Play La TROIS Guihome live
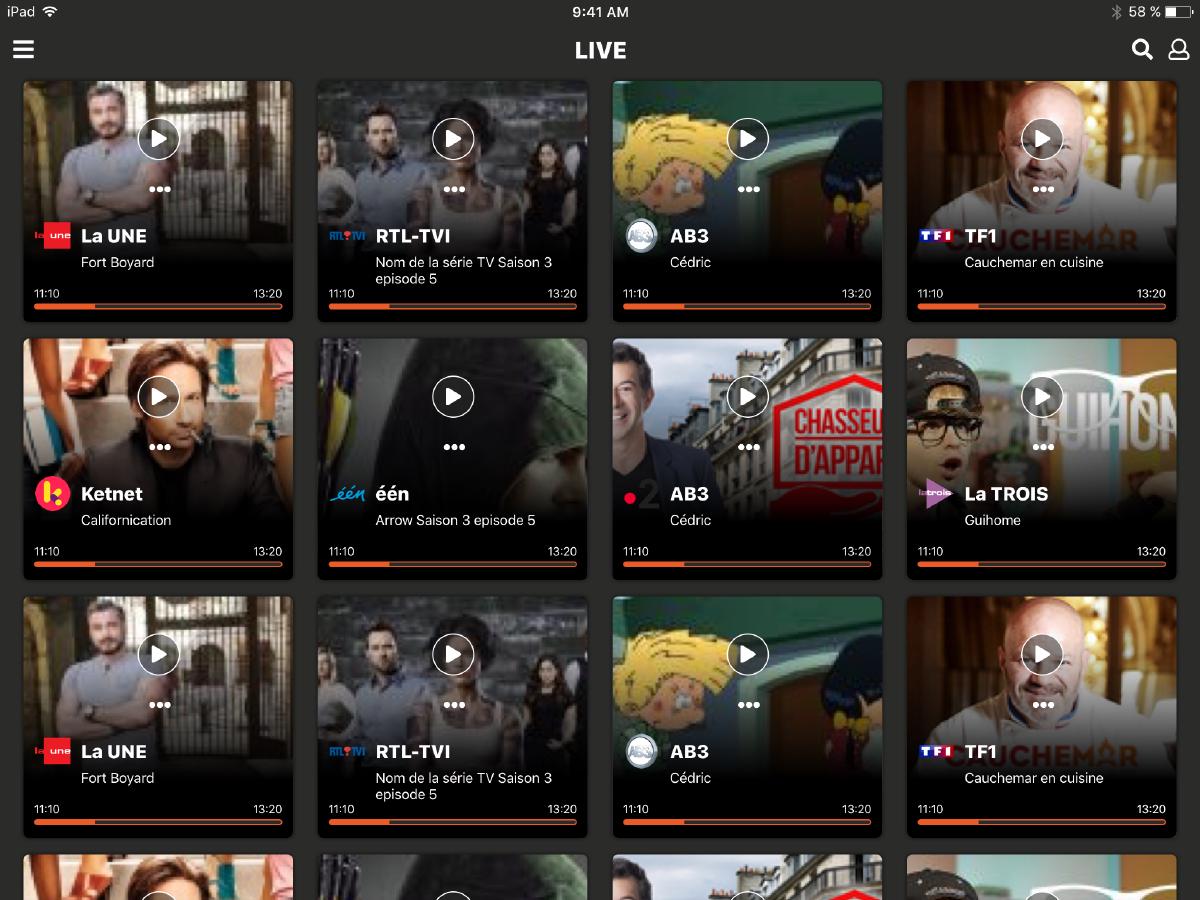This screenshot has width=1200, height=900. (1042, 397)
